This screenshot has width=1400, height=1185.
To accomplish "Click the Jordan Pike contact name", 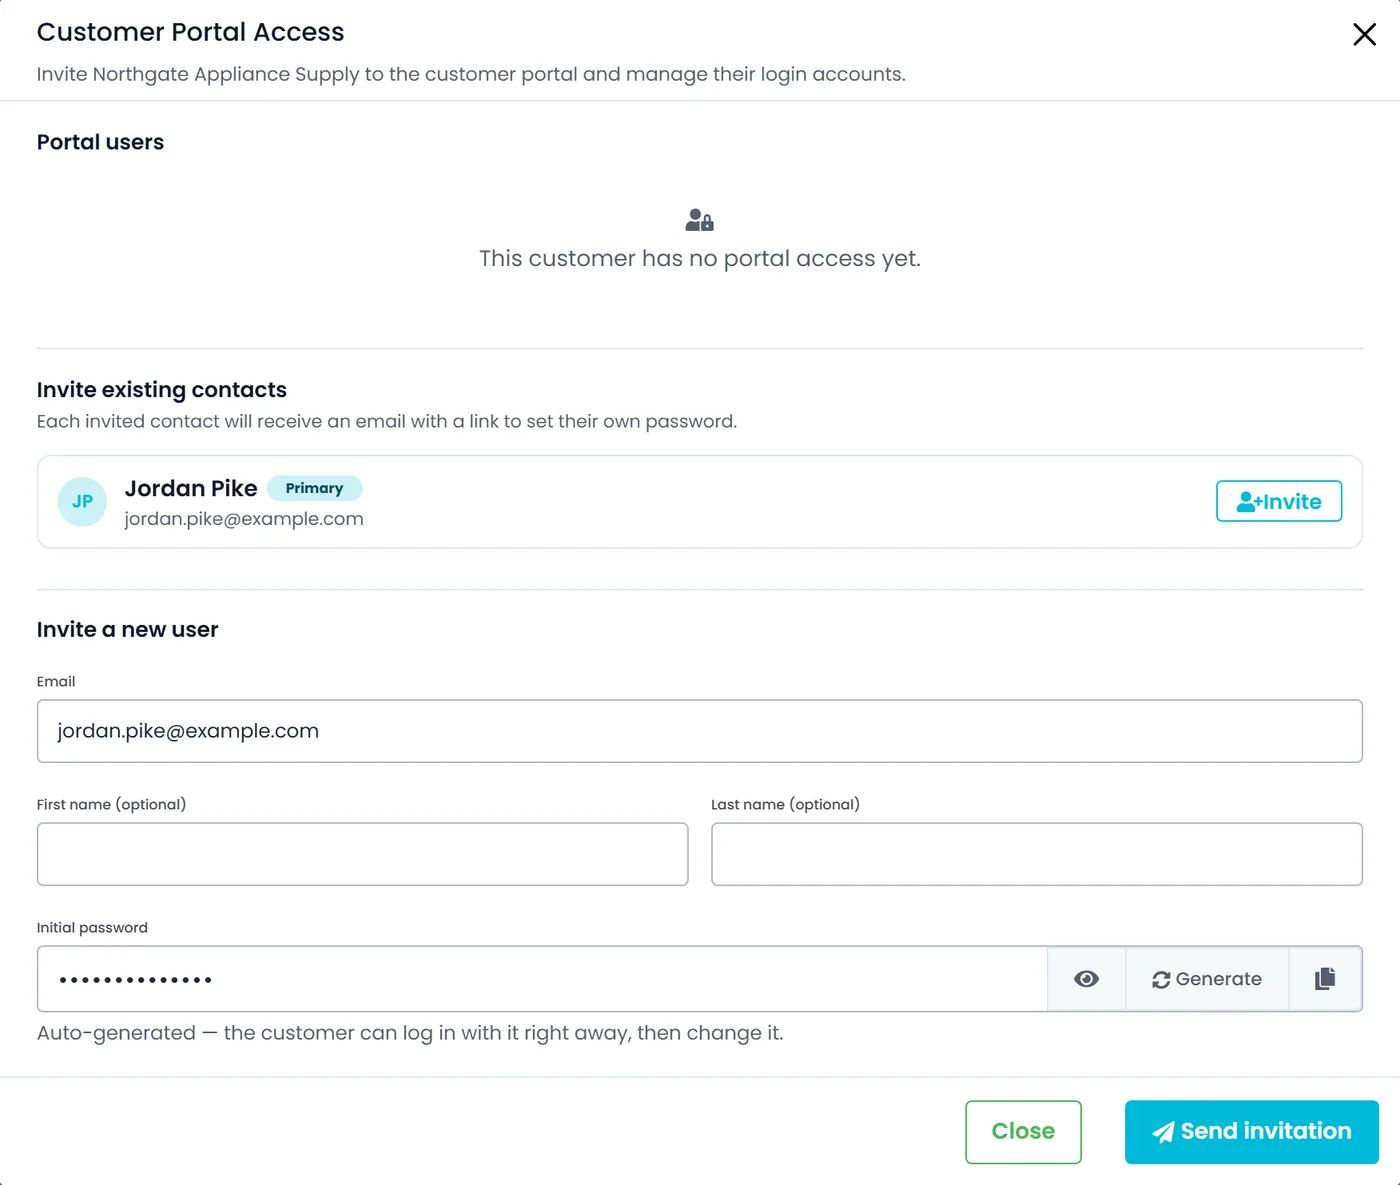I will (191, 488).
